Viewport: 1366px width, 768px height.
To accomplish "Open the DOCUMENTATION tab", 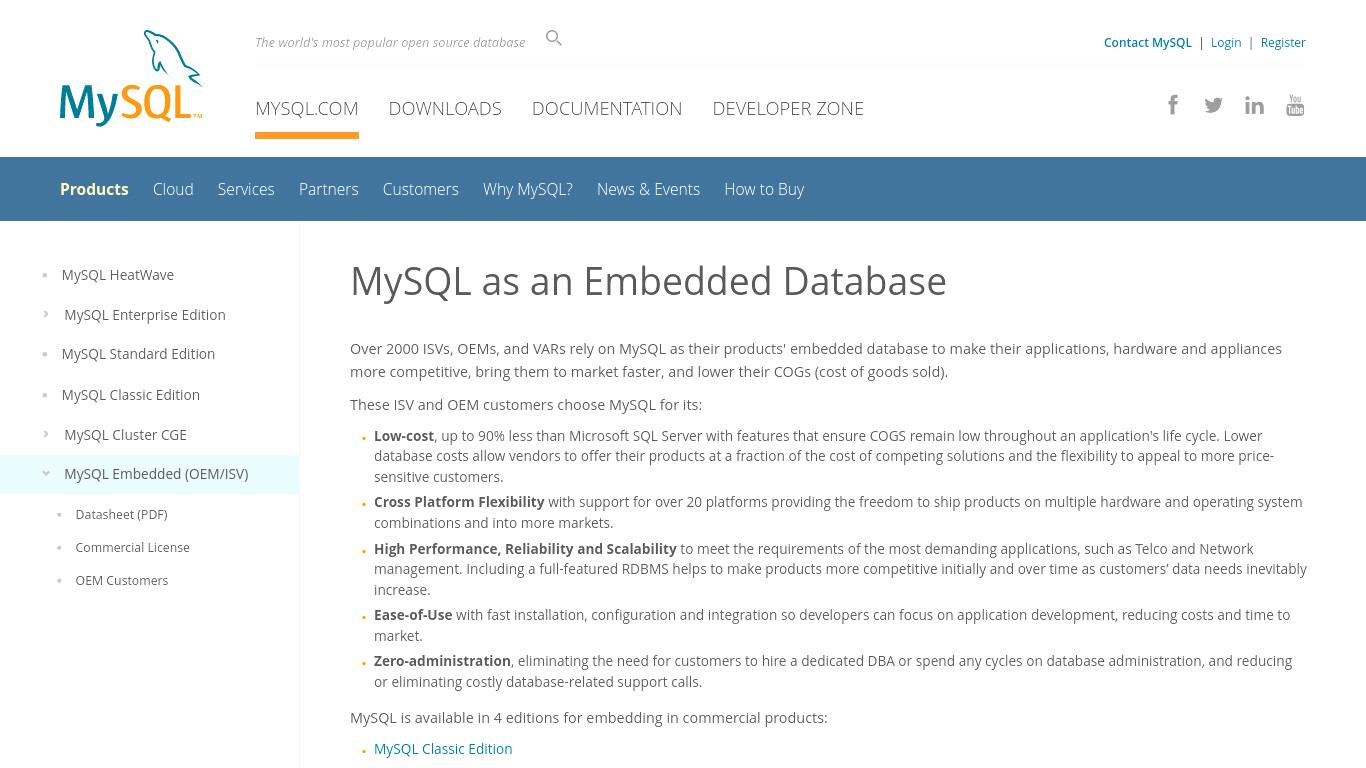I will [607, 108].
